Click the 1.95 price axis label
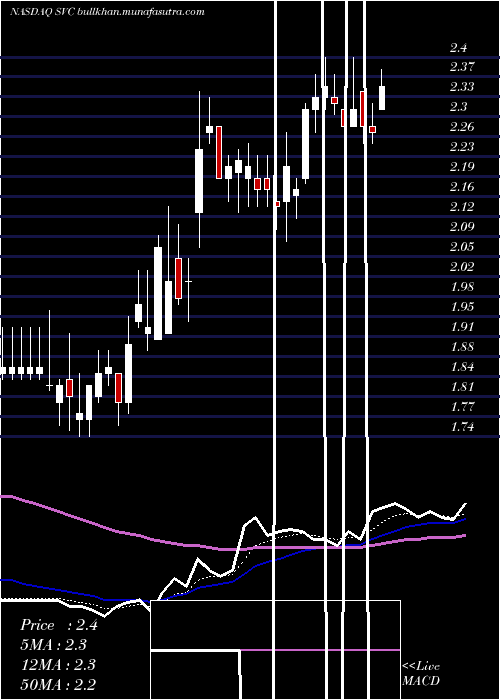The image size is (500, 700). pyautogui.click(x=462, y=307)
